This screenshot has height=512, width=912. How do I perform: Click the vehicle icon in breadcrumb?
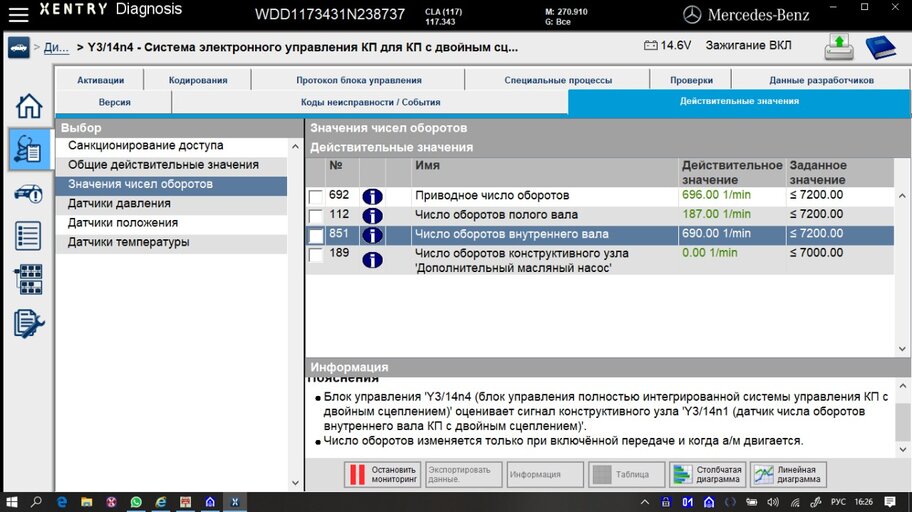click(x=19, y=47)
